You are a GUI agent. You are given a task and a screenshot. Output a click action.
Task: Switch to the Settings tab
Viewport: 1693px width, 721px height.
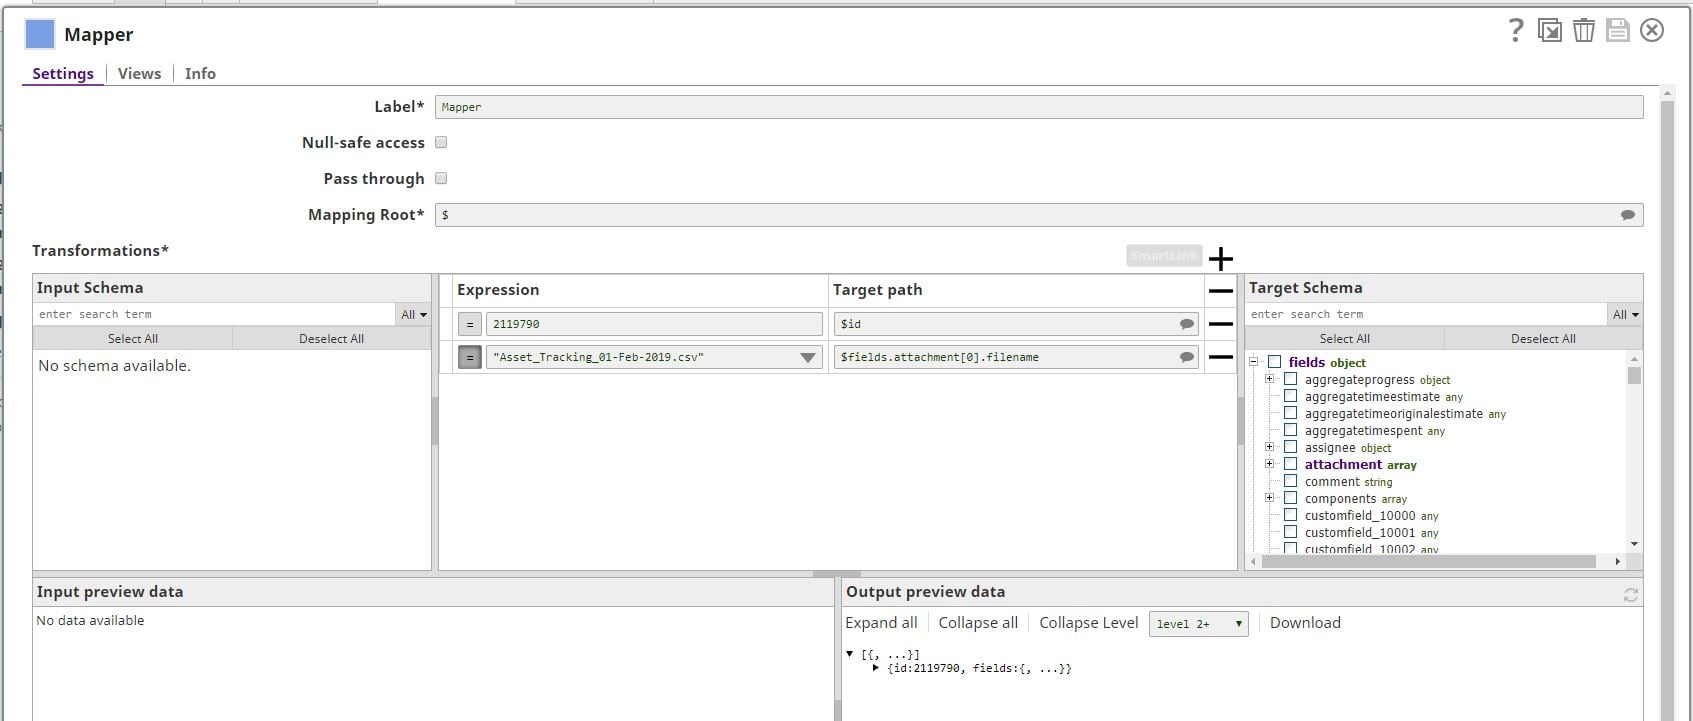pos(63,73)
